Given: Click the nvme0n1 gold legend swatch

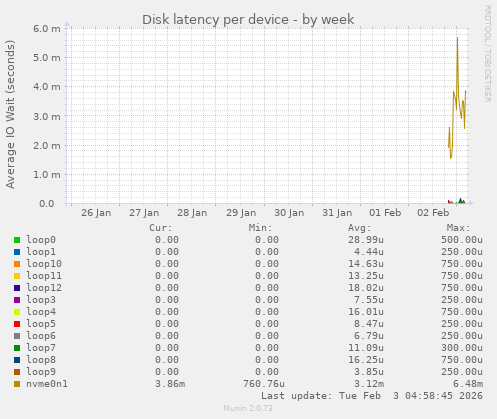Looking at the screenshot, I should point(17,384).
